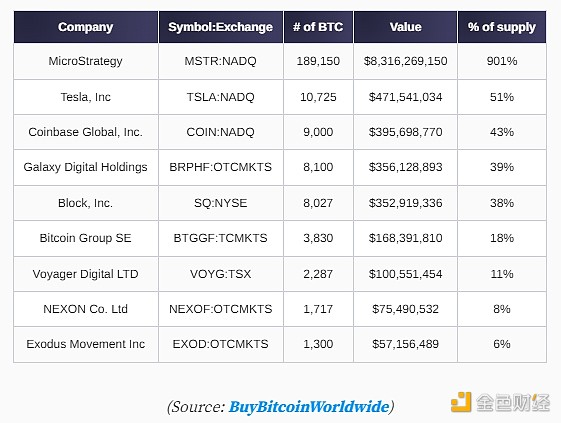Viewport: 561px width, 423px height.
Task: Select the NEXON Co. Ltd cell
Action: [x=86, y=309]
